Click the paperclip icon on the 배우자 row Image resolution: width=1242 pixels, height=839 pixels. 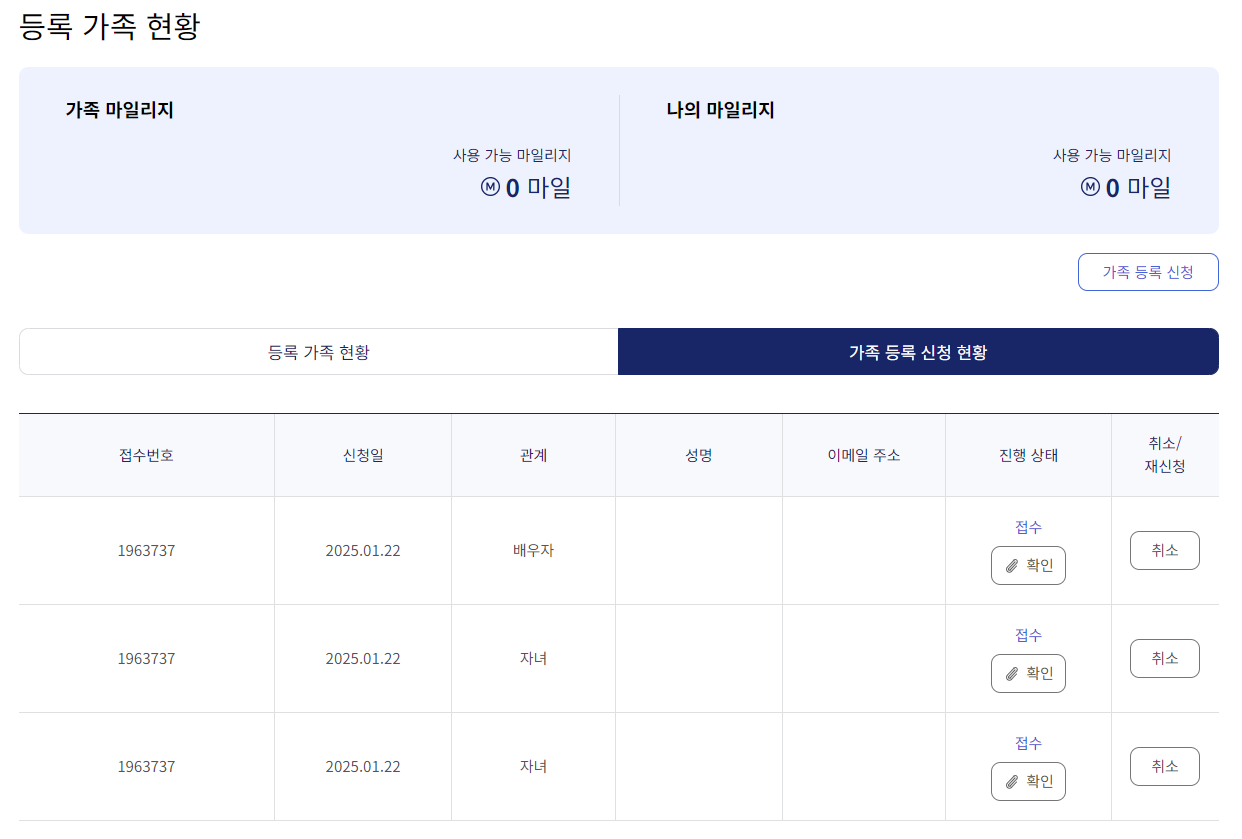coord(1010,565)
